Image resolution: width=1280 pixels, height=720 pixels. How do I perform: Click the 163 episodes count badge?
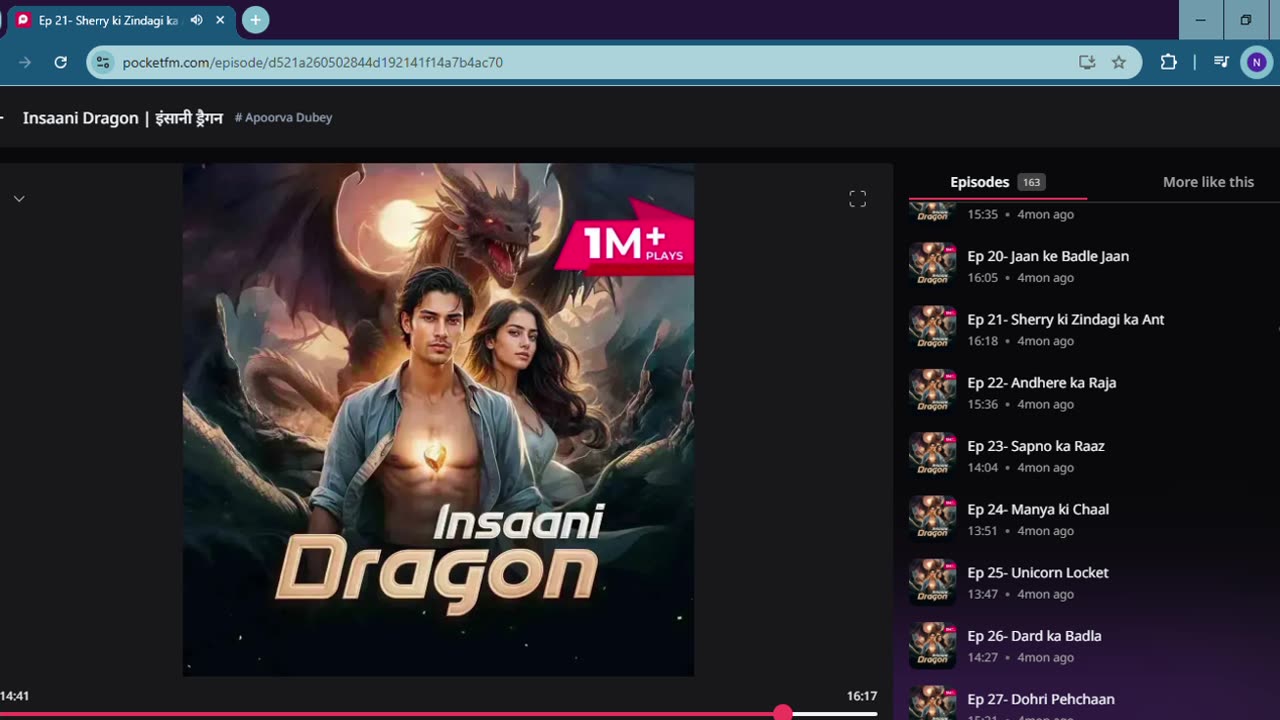pos(1031,182)
